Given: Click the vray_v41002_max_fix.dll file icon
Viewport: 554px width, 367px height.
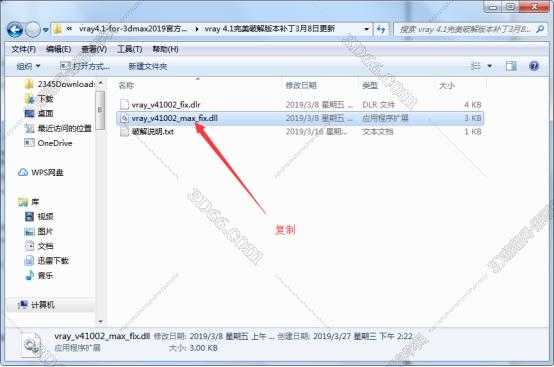Looking at the screenshot, I should [124, 118].
